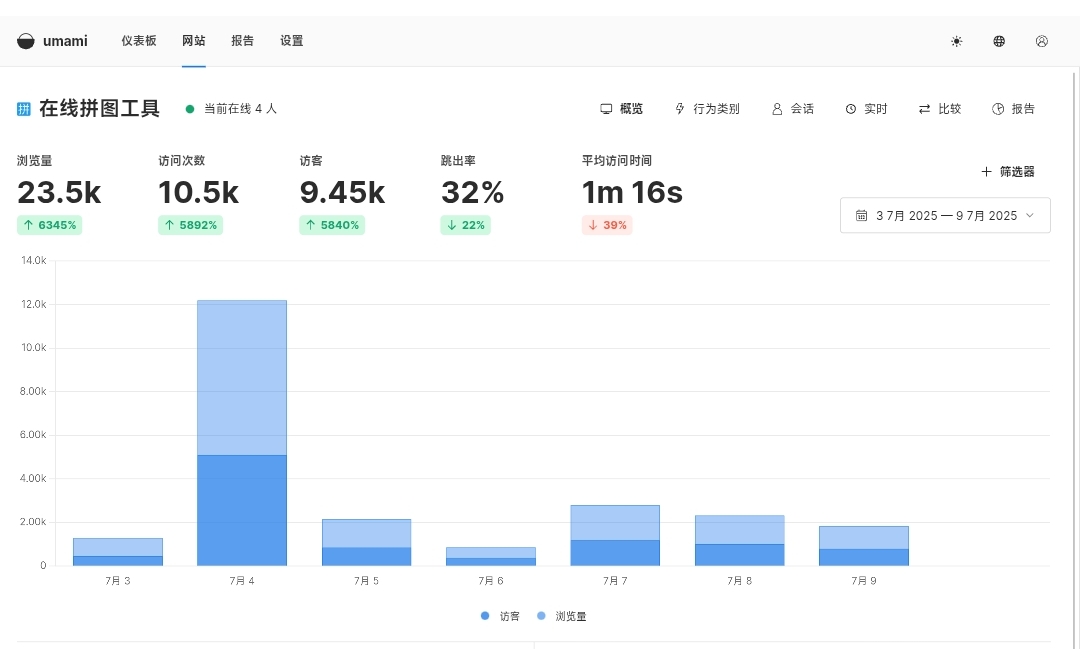Switch to the 会话 sessions tab

(793, 109)
